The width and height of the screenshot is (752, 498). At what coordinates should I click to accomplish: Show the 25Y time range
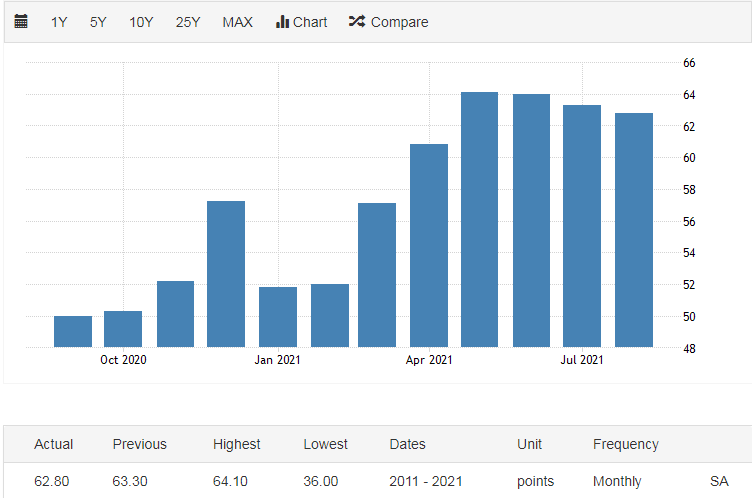[188, 22]
